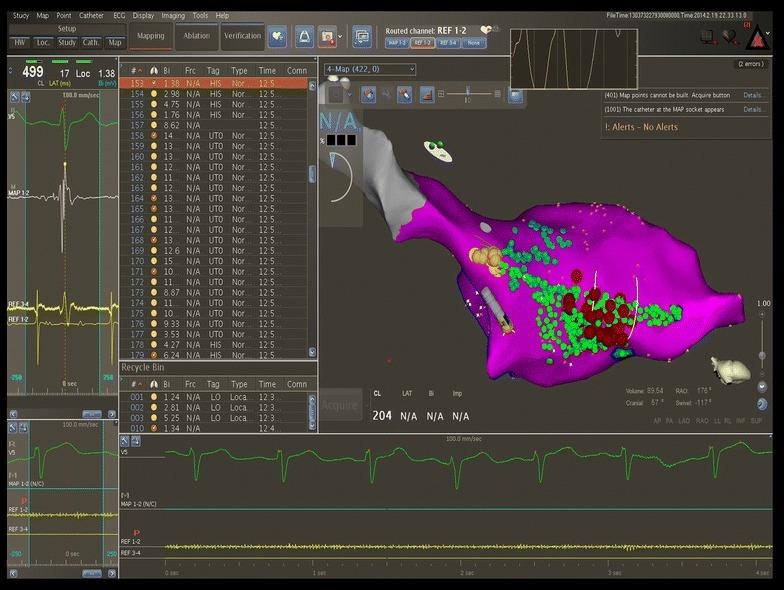The image size is (784, 590).
Task: Click the network error monitor icon
Action: click(x=709, y=36)
